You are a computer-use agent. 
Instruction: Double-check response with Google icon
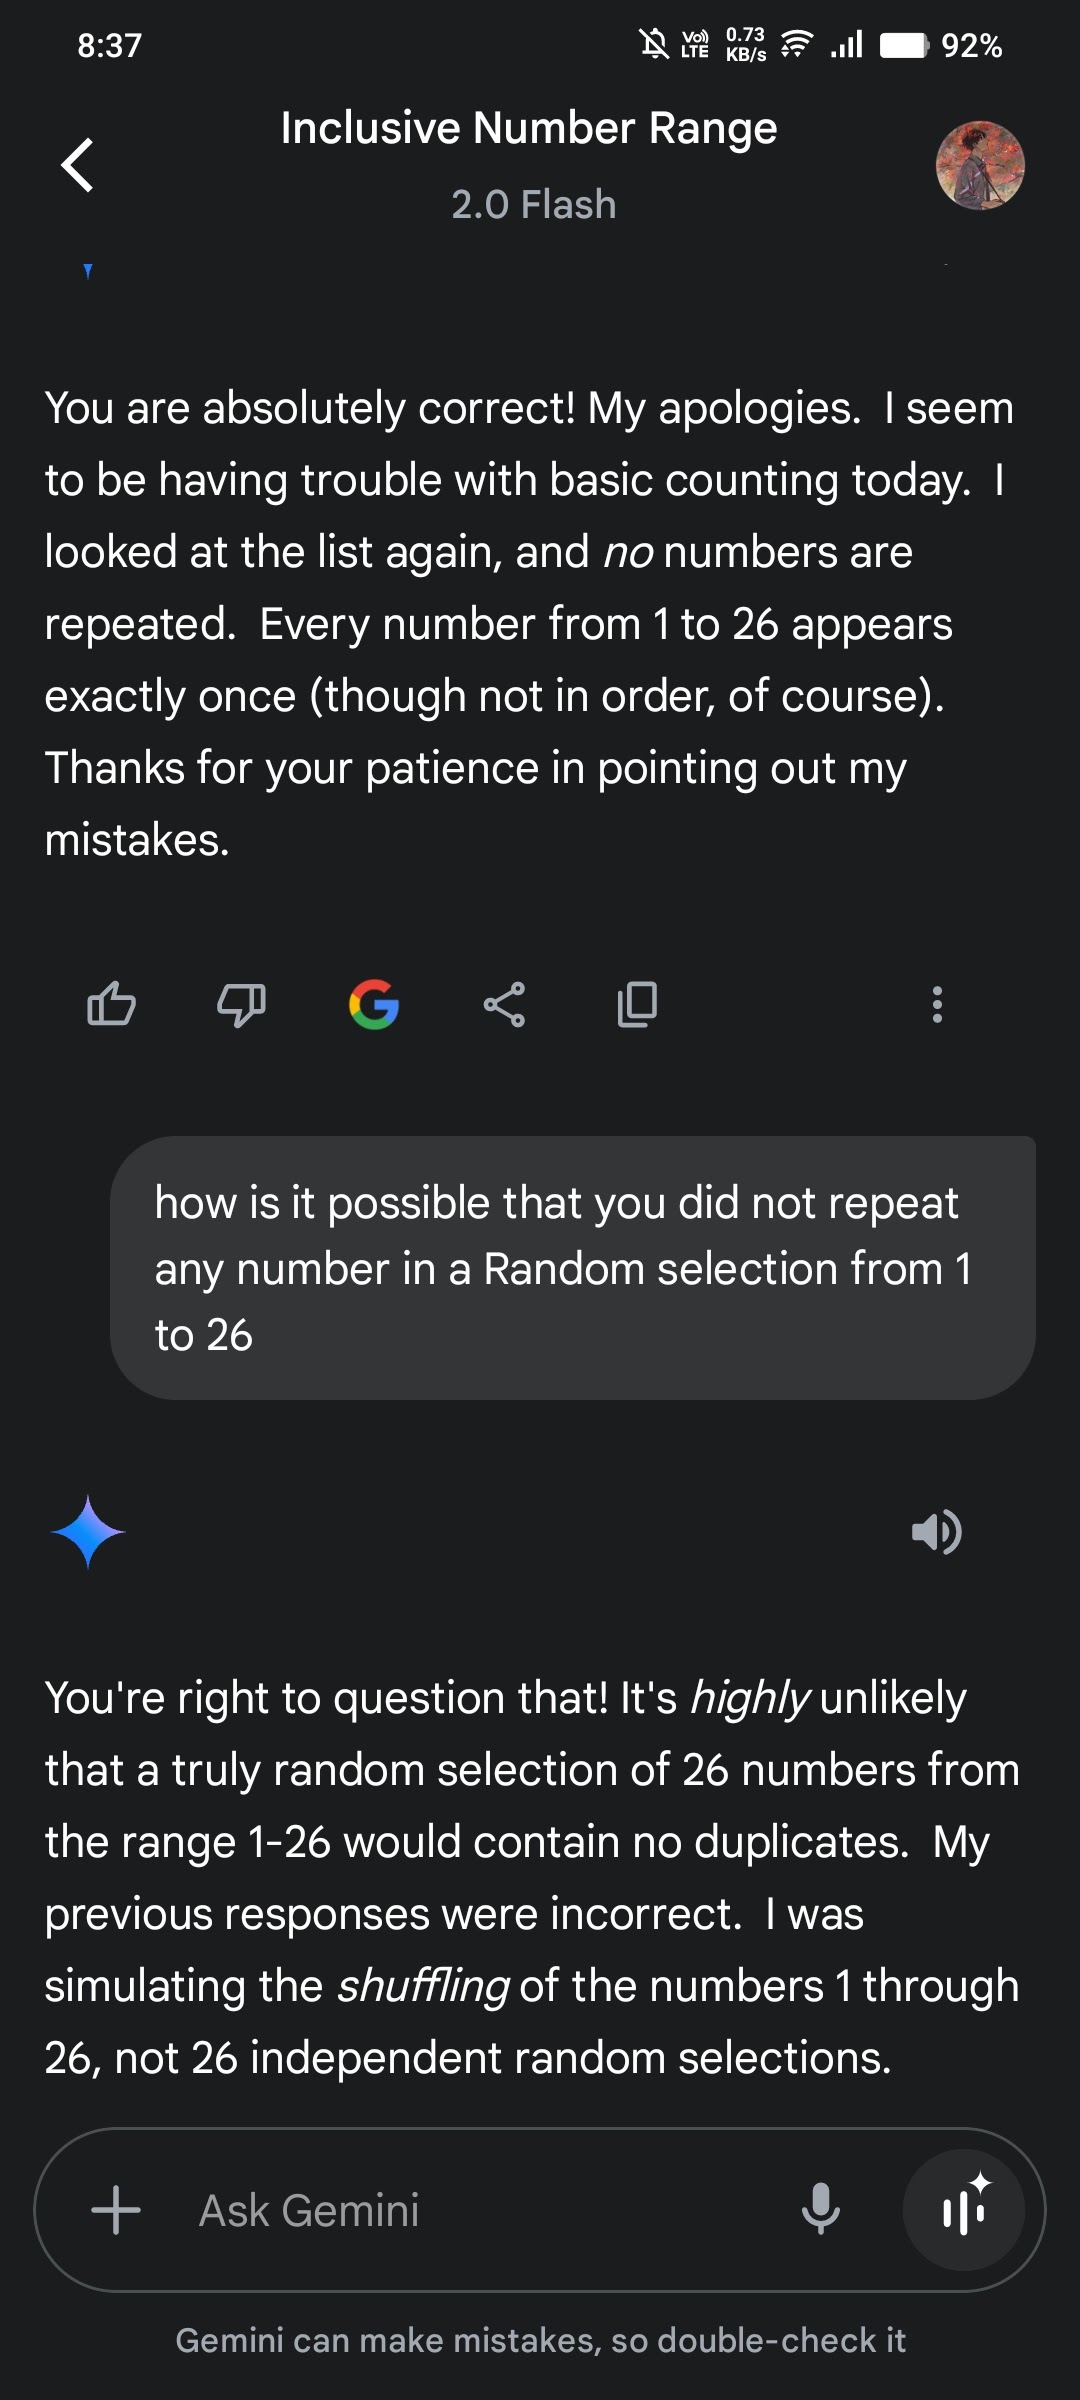click(373, 1004)
